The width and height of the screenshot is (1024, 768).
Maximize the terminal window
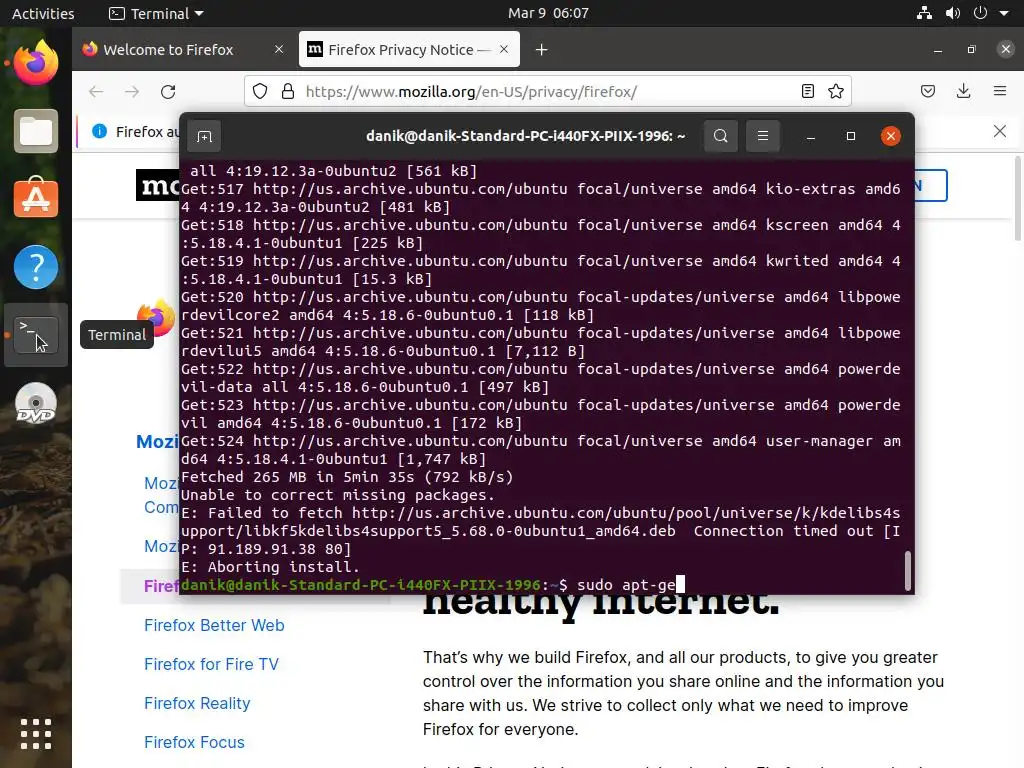click(x=850, y=136)
